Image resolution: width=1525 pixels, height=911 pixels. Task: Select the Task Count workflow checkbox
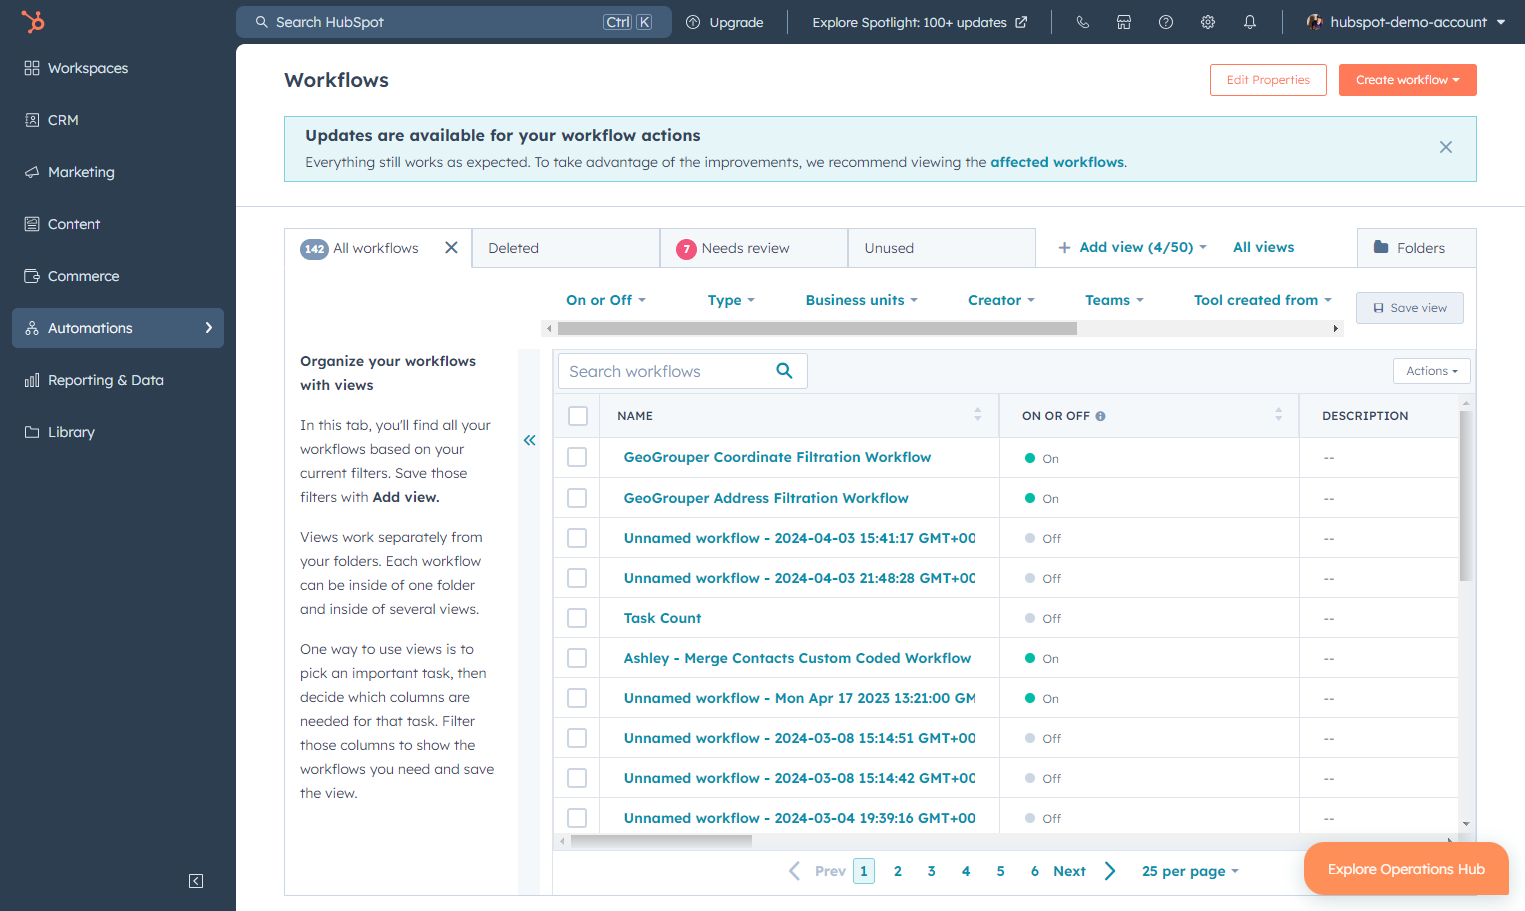click(x=577, y=618)
